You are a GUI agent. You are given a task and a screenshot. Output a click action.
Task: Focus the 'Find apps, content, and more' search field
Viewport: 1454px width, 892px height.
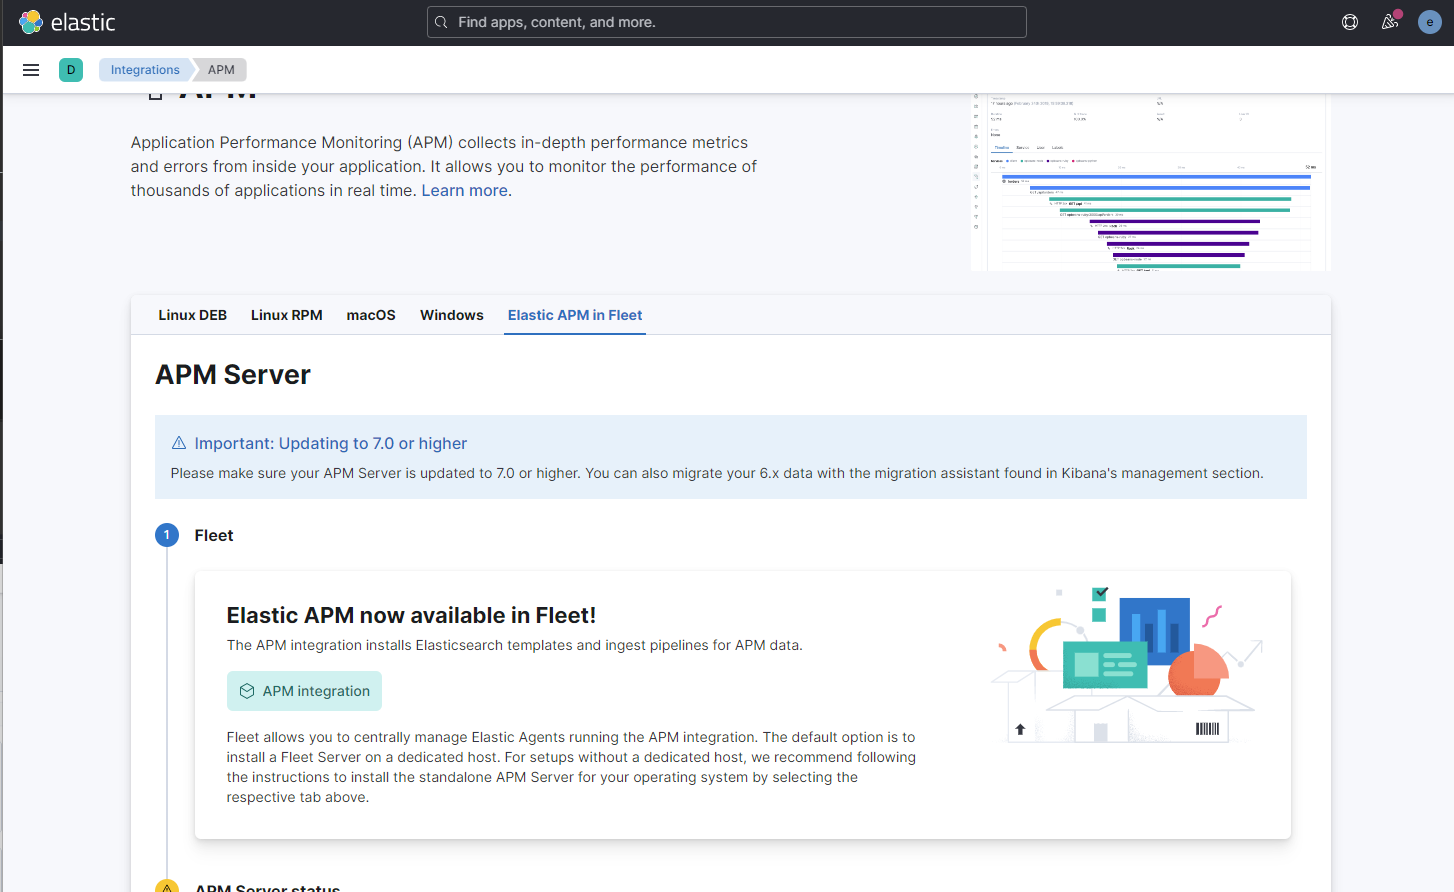tap(727, 22)
